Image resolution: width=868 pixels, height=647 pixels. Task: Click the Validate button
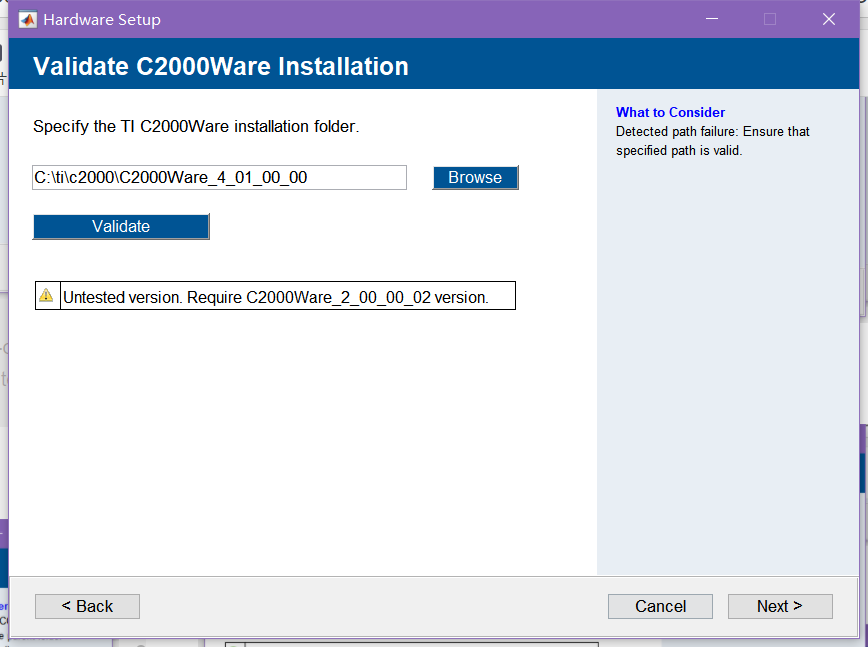pos(121,226)
